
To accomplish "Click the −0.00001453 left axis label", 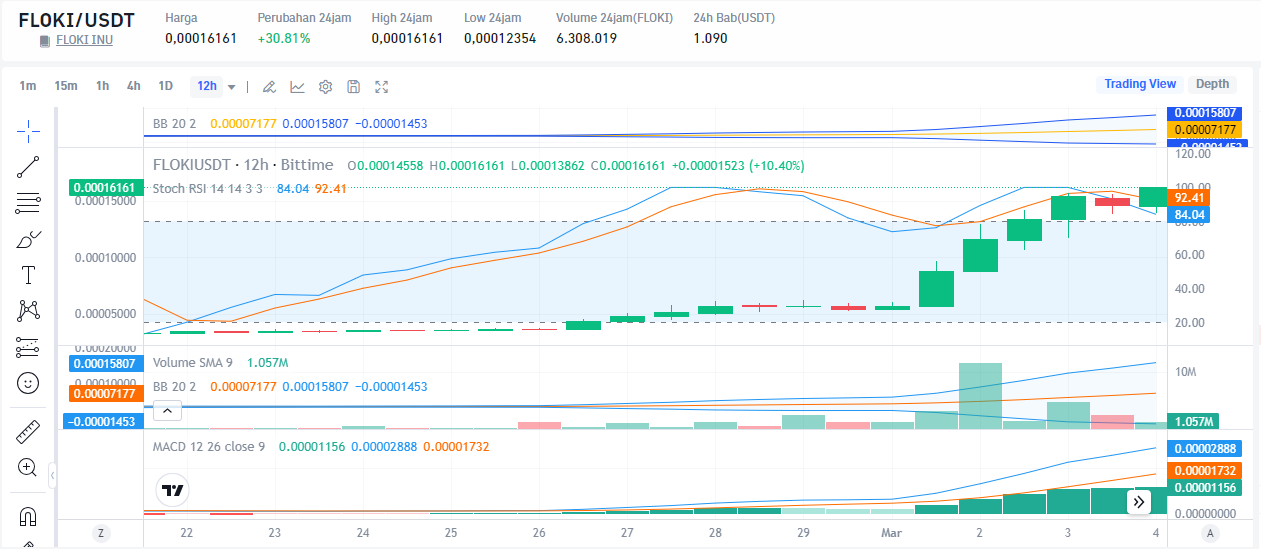I will 102,422.
